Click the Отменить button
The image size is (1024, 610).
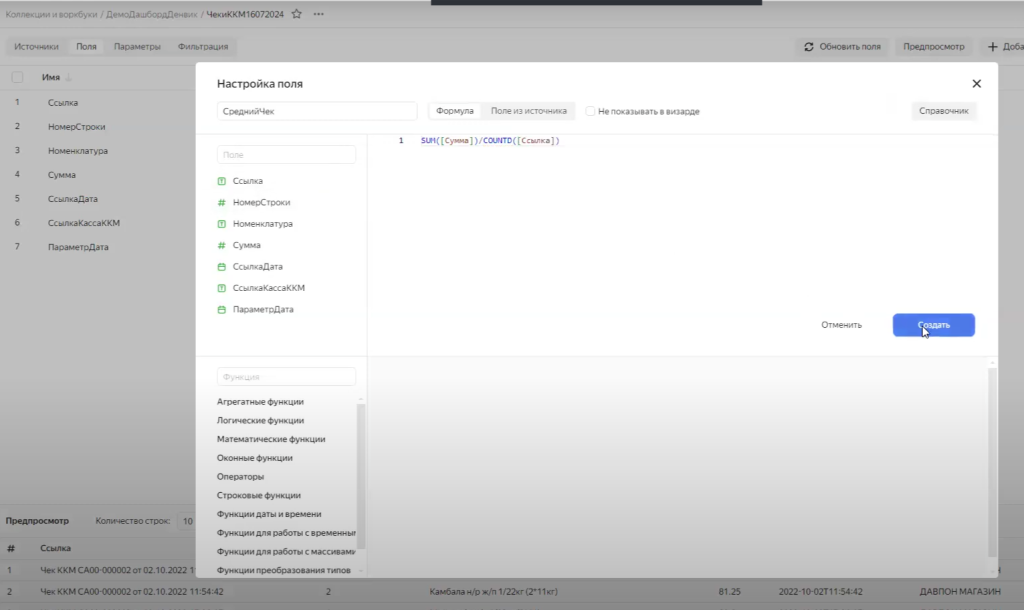pyautogui.click(x=841, y=325)
